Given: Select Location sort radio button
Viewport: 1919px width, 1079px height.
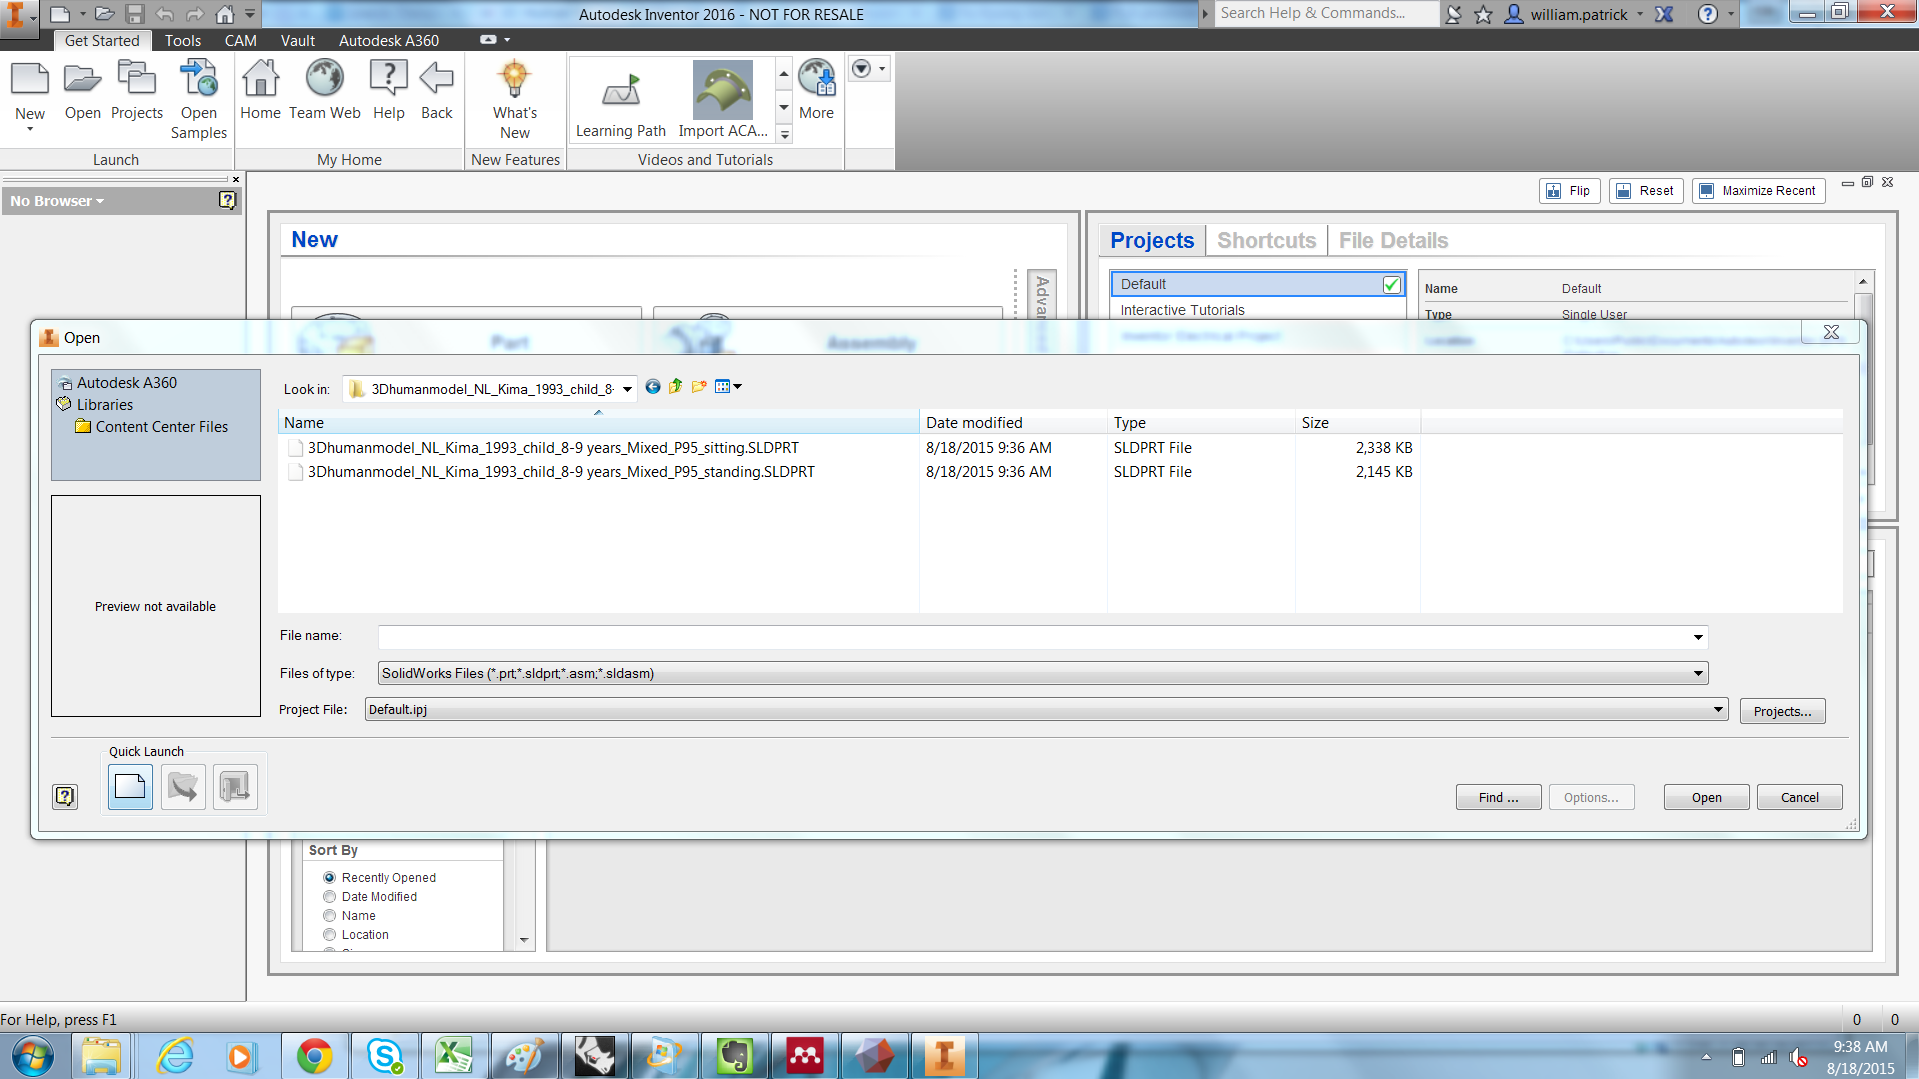Looking at the screenshot, I should (329, 934).
